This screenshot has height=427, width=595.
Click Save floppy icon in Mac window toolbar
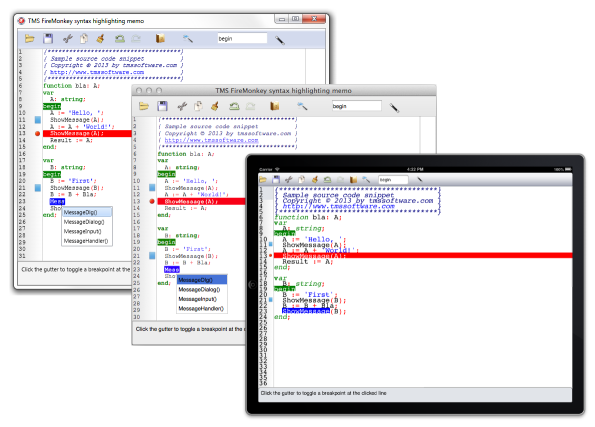point(162,106)
